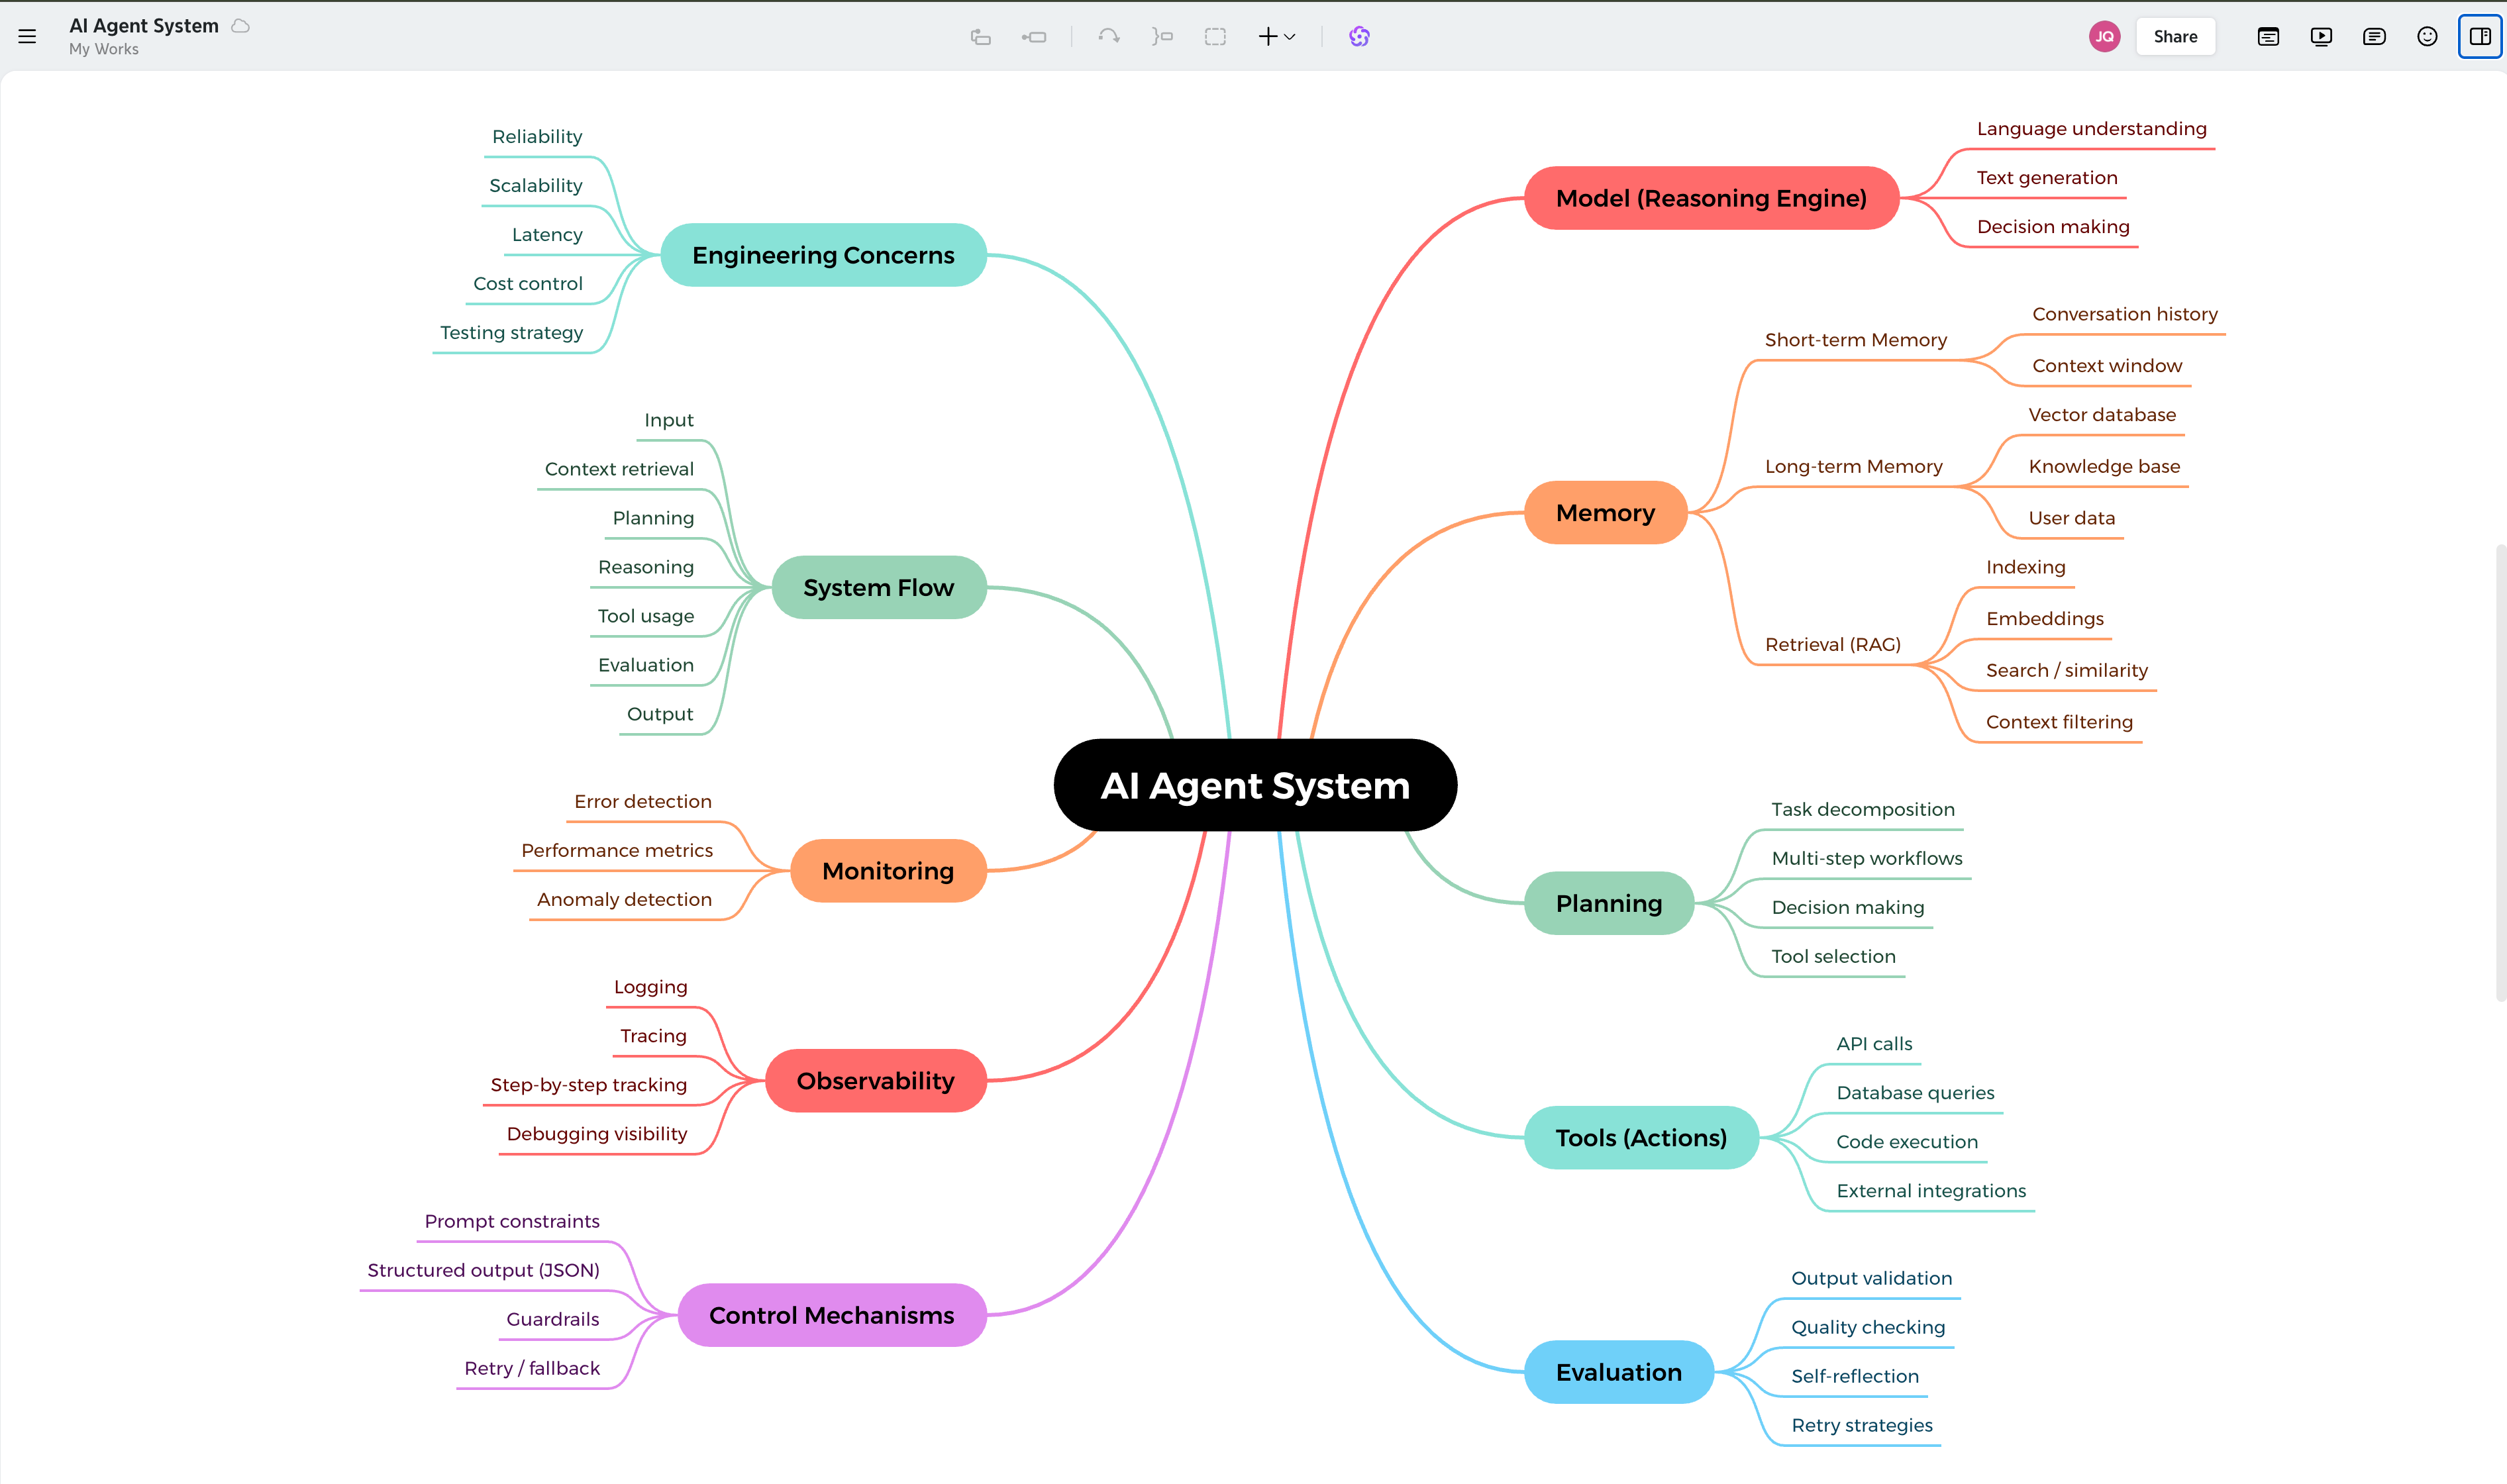Select the External integrations subtopic
The width and height of the screenshot is (2507, 1484).
point(1930,1191)
